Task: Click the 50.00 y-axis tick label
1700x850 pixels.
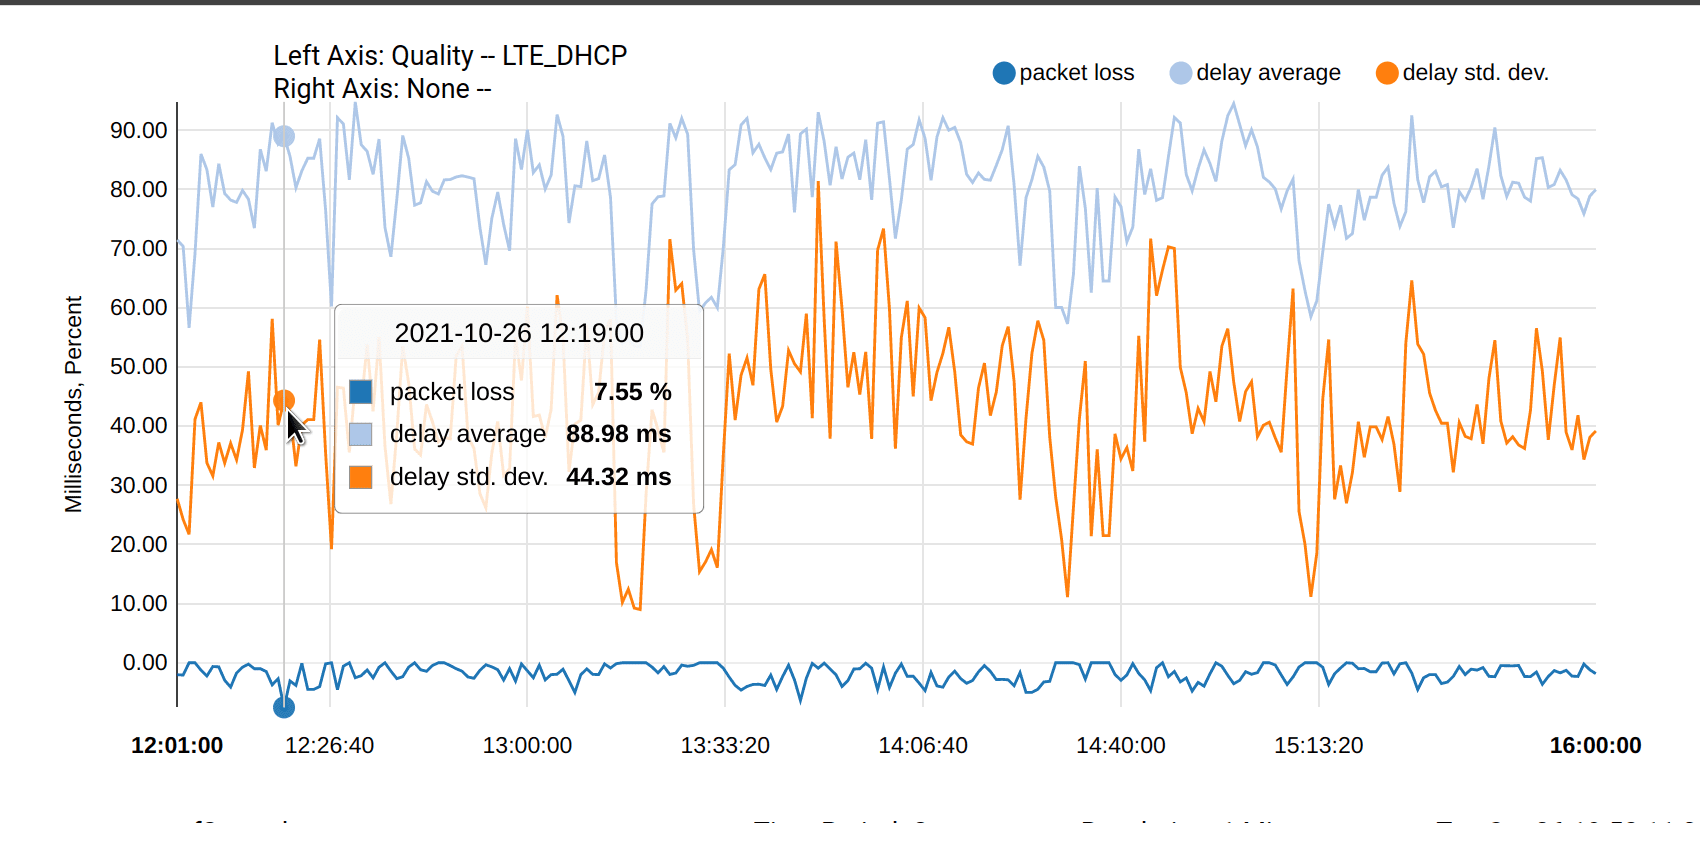Action: [139, 366]
